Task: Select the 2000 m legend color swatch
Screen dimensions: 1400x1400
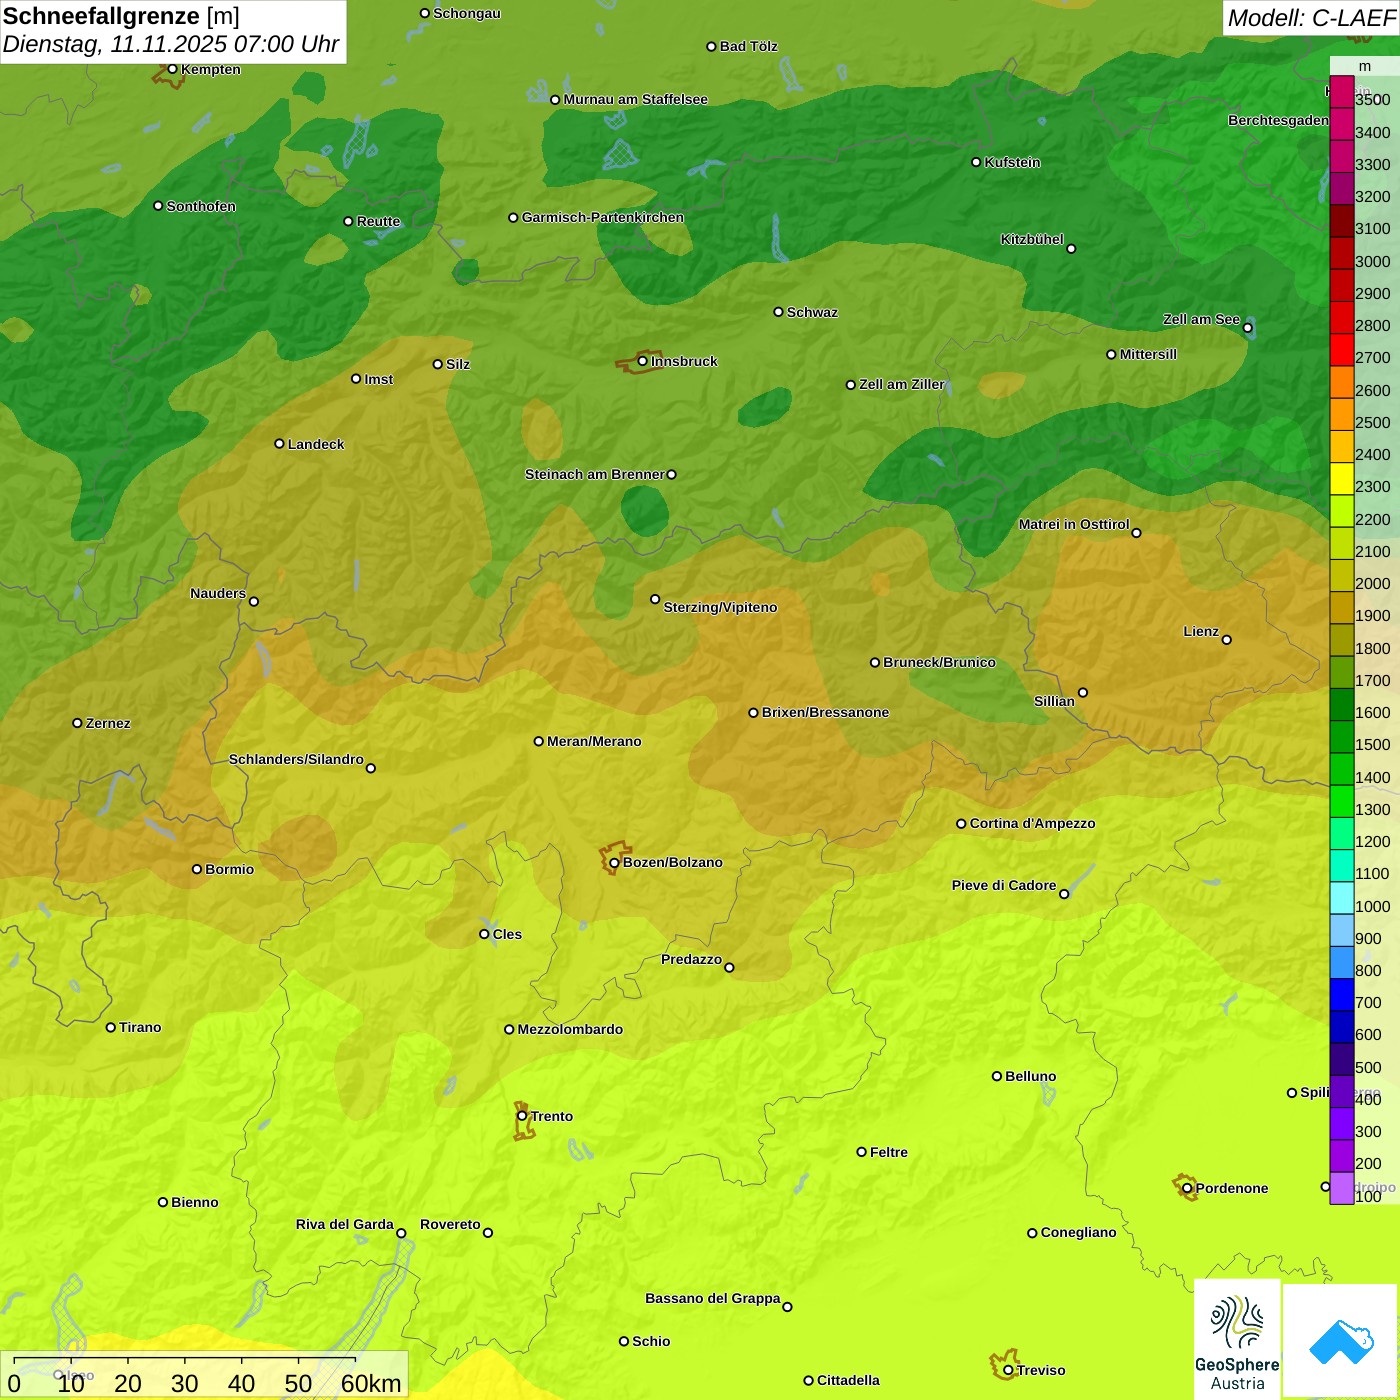Action: click(1341, 576)
